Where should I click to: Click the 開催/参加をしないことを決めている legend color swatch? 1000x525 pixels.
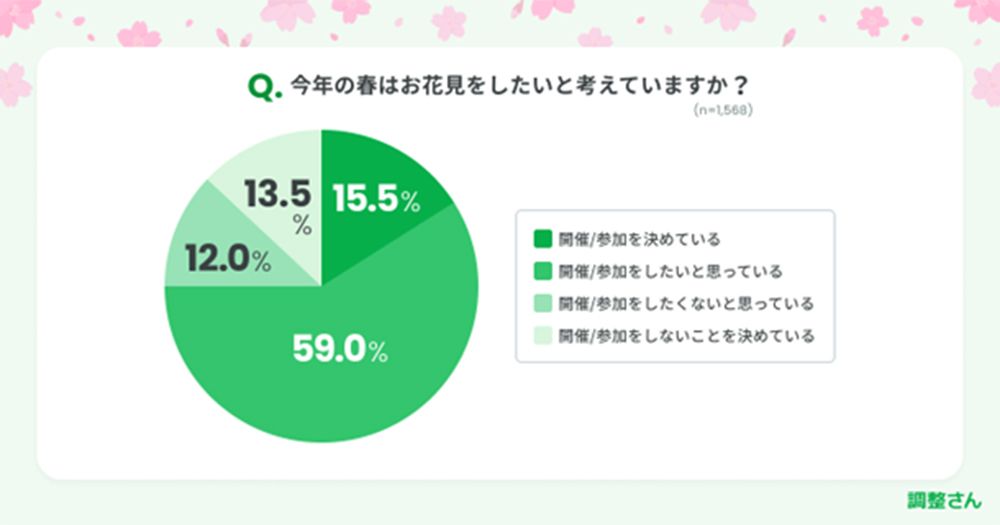point(543,335)
